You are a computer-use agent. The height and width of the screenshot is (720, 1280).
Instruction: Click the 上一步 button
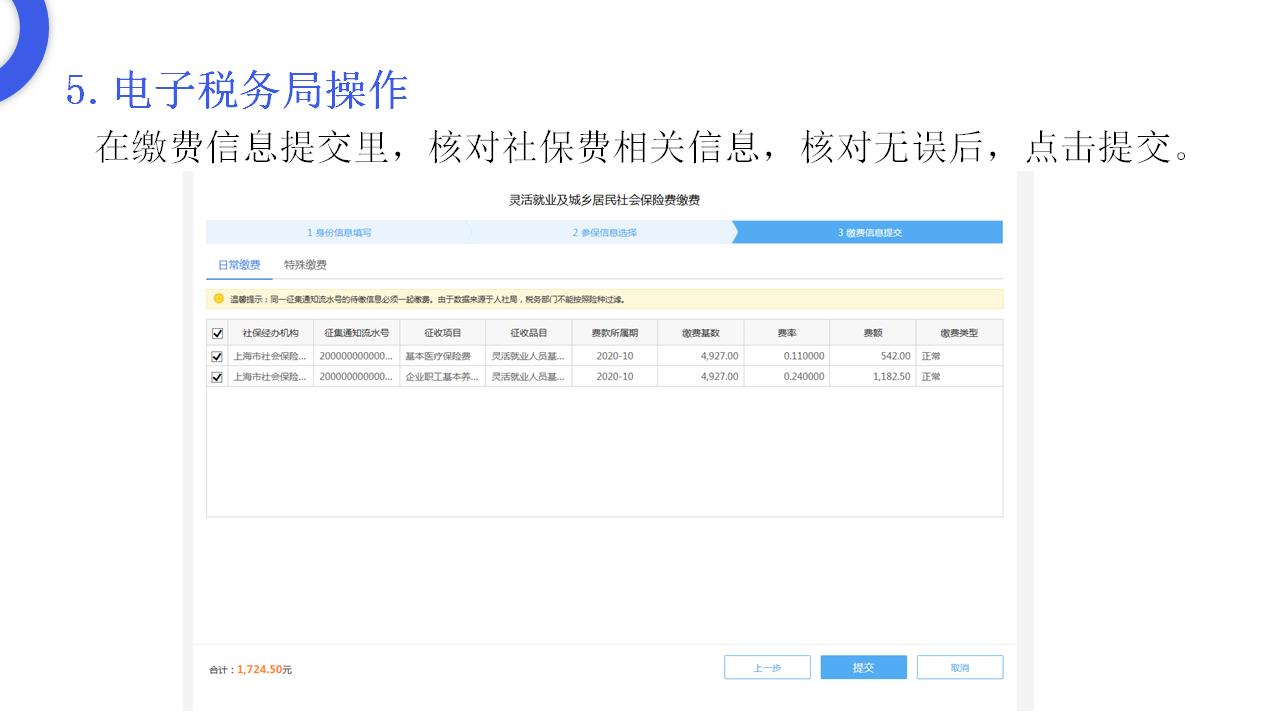click(x=767, y=667)
